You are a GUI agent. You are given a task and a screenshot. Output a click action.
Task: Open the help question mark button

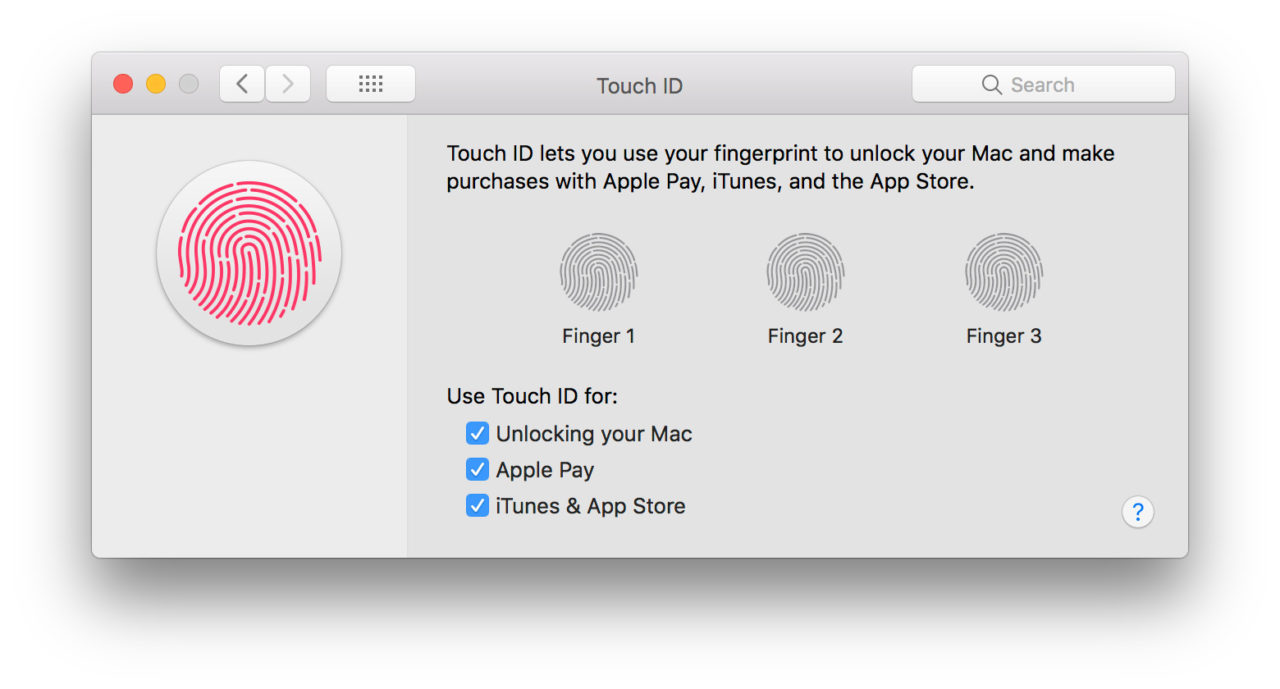coord(1138,512)
